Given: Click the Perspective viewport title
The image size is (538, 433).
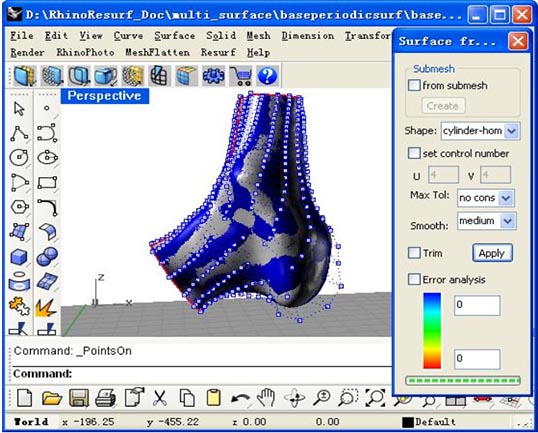Looking at the screenshot, I should click(x=105, y=96).
